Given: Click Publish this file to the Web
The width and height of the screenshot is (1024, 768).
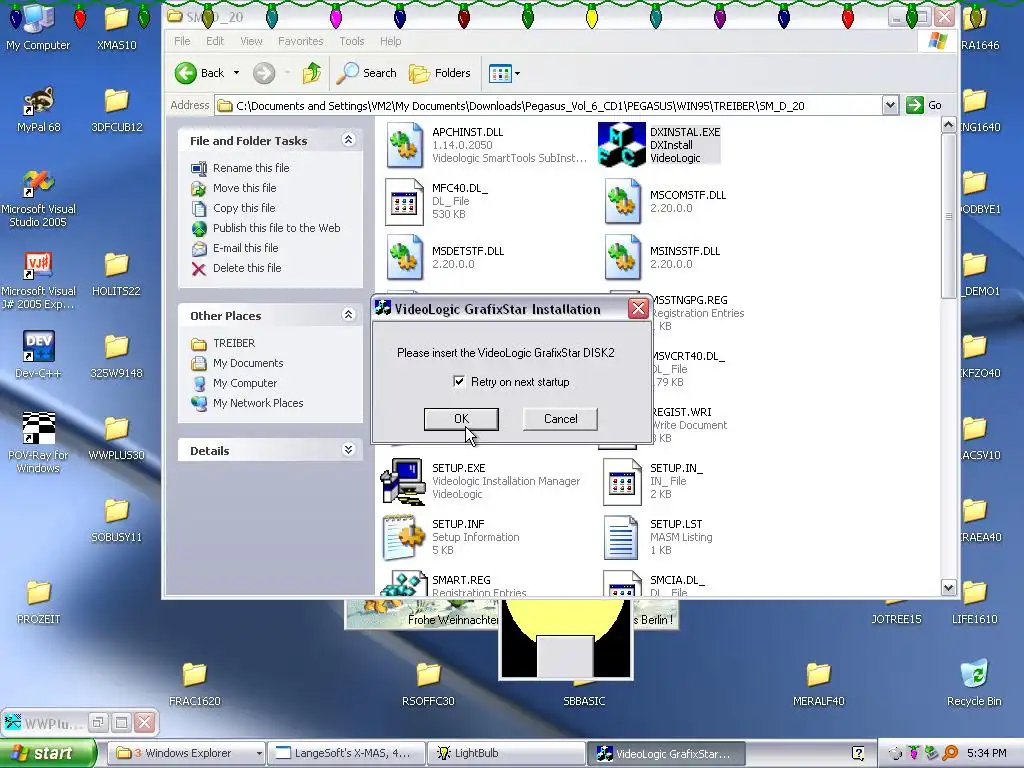Looking at the screenshot, I should (x=276, y=228).
